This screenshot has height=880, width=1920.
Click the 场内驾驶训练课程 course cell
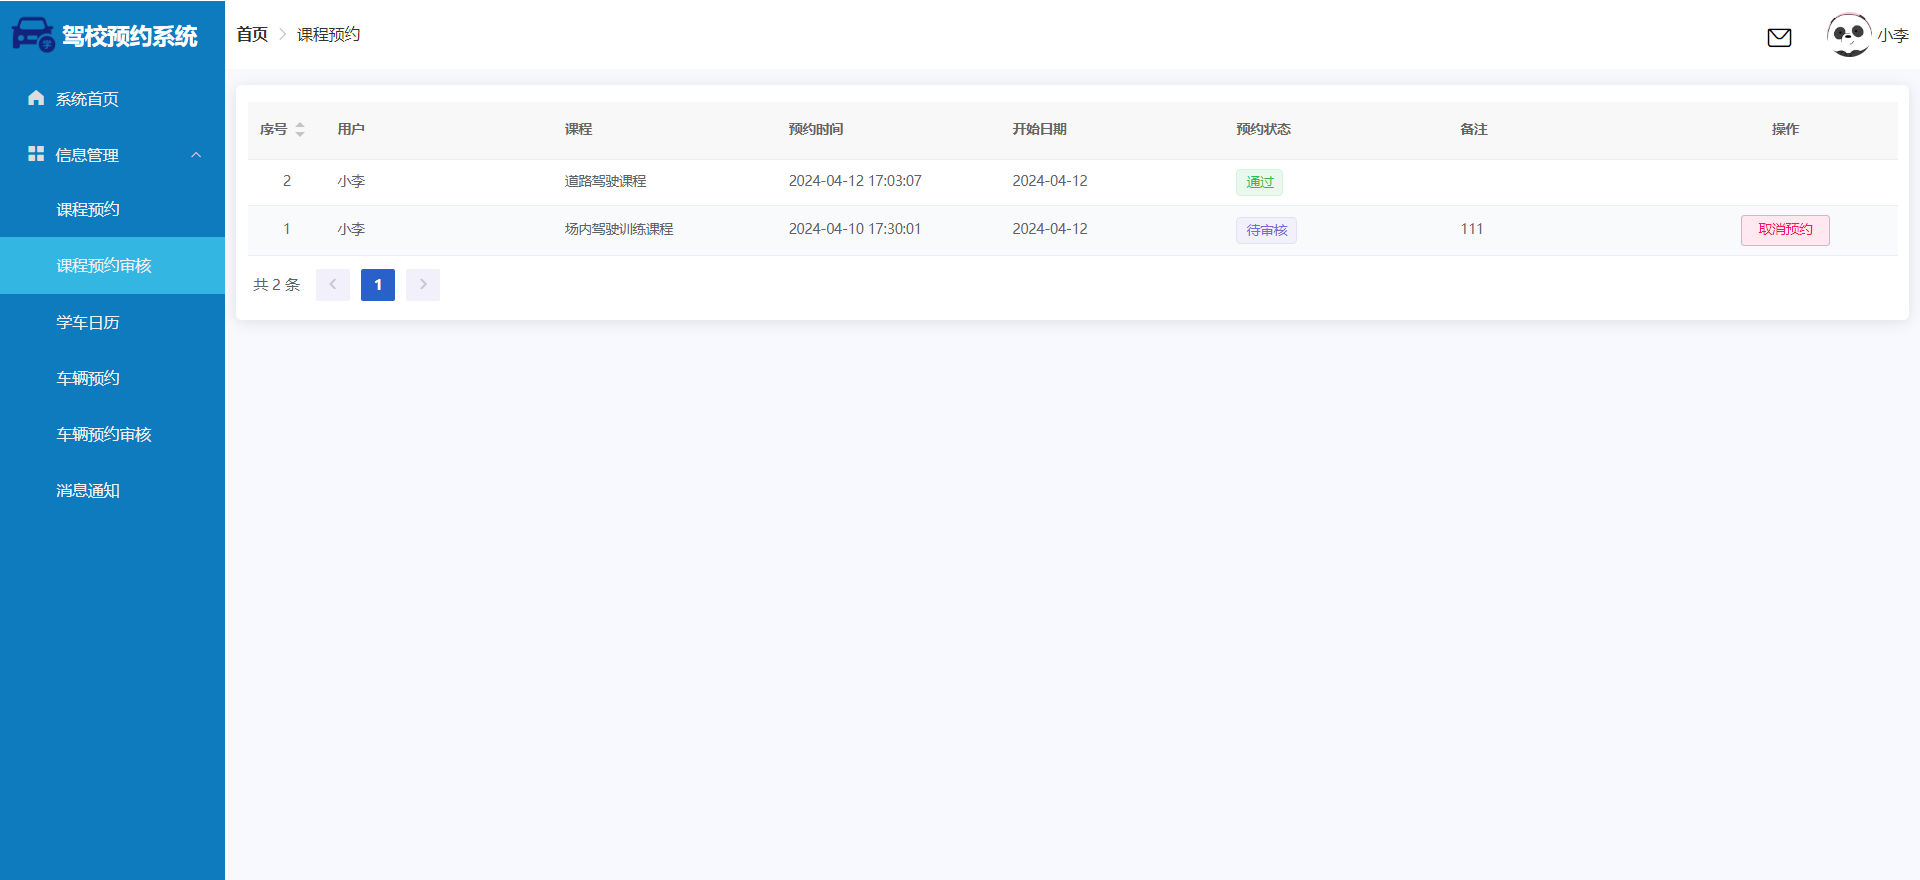point(619,229)
